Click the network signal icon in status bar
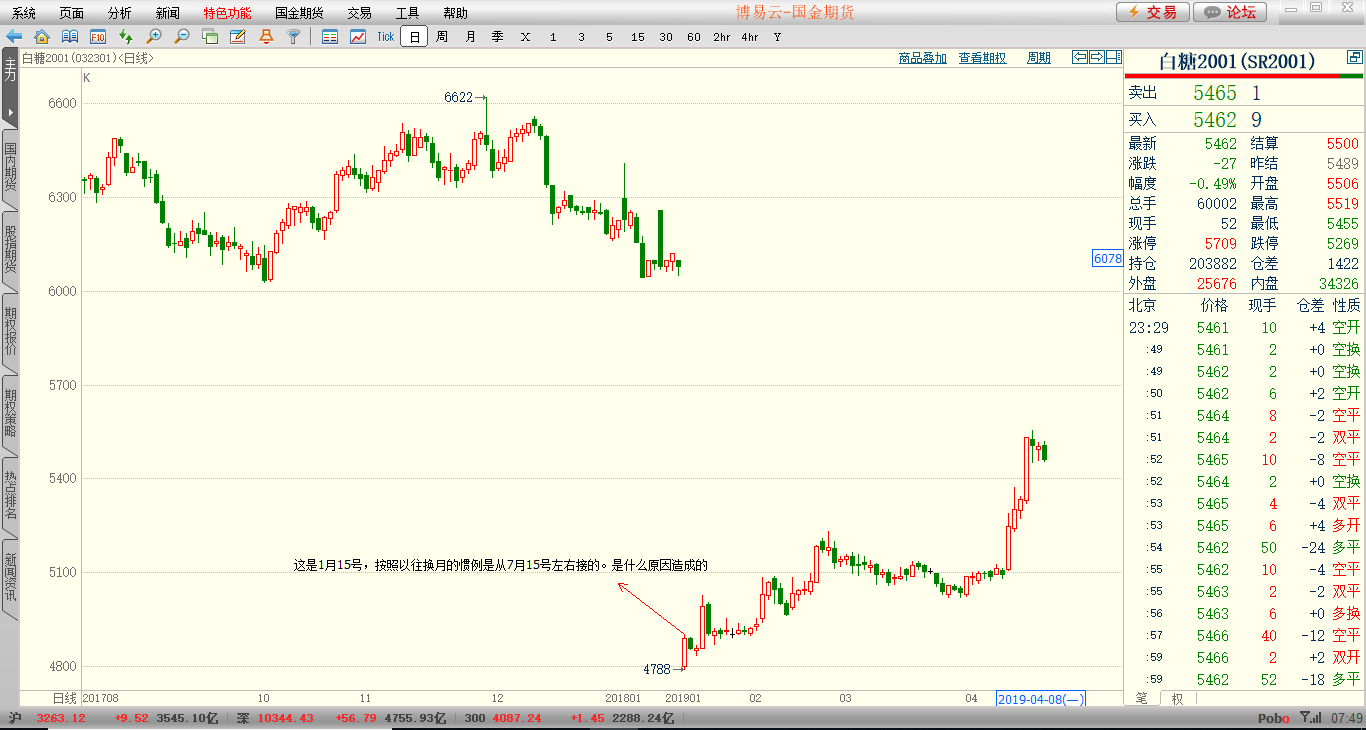This screenshot has width=1366, height=730. [x=1312, y=718]
